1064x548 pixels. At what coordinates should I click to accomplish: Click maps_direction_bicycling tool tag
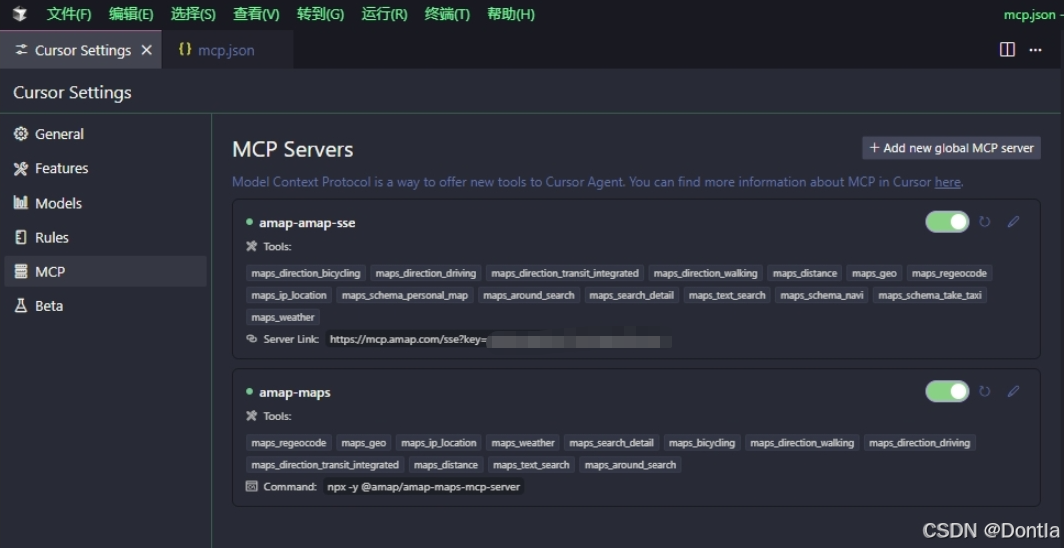(306, 273)
